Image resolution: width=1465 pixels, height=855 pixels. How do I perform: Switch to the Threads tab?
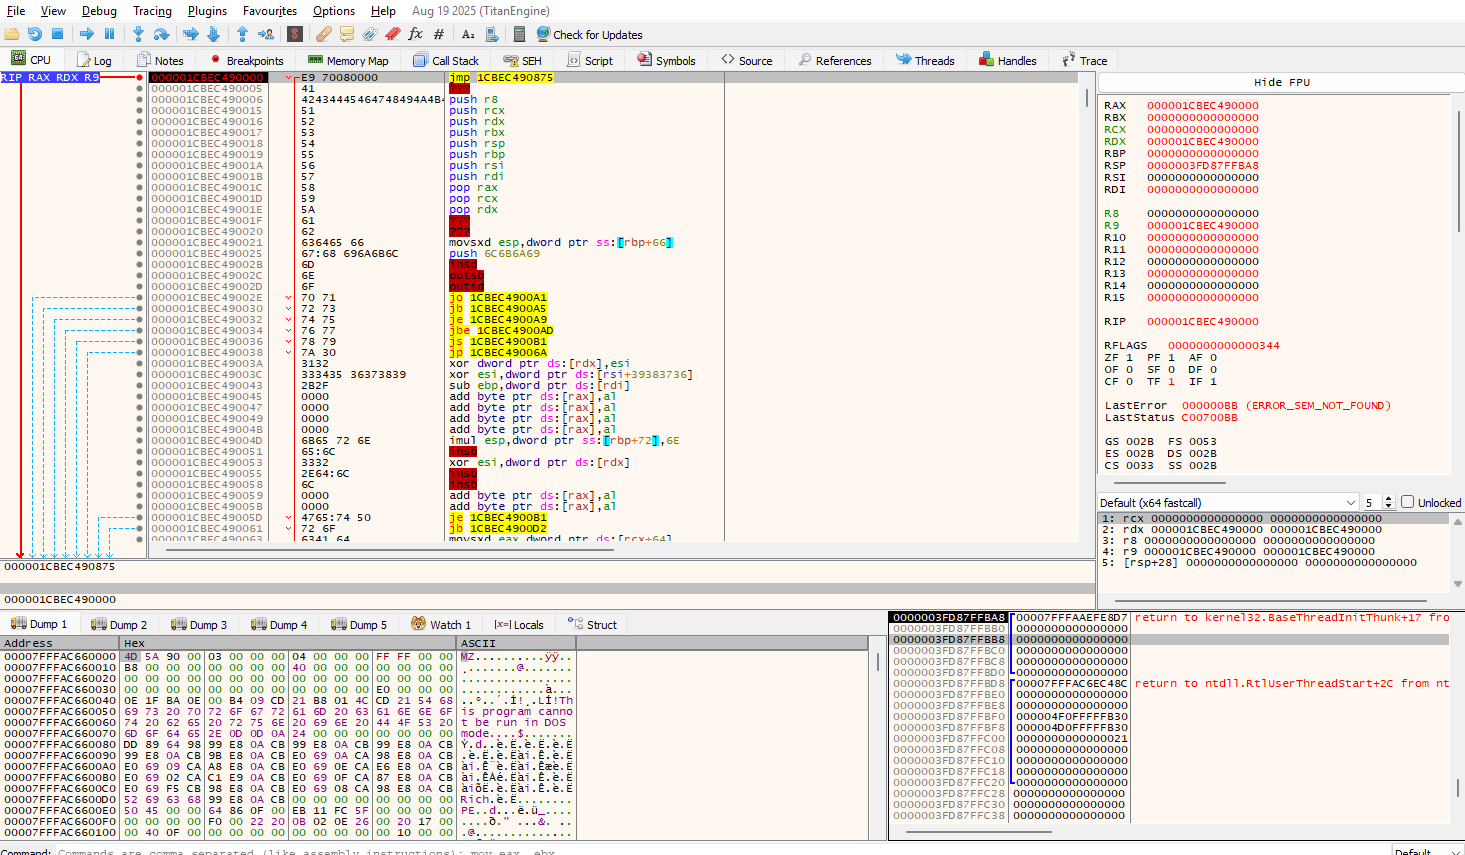[x=925, y=60]
